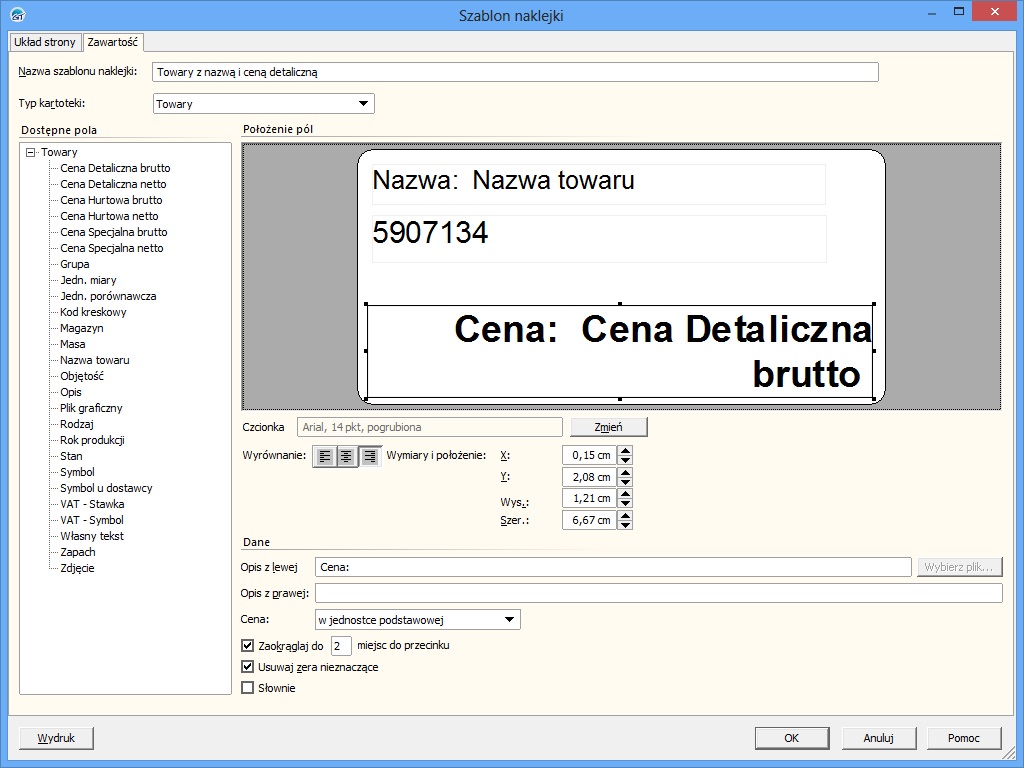The image size is (1024, 768).
Task: Select Kod kreskowy in available fields
Action: pos(93,312)
